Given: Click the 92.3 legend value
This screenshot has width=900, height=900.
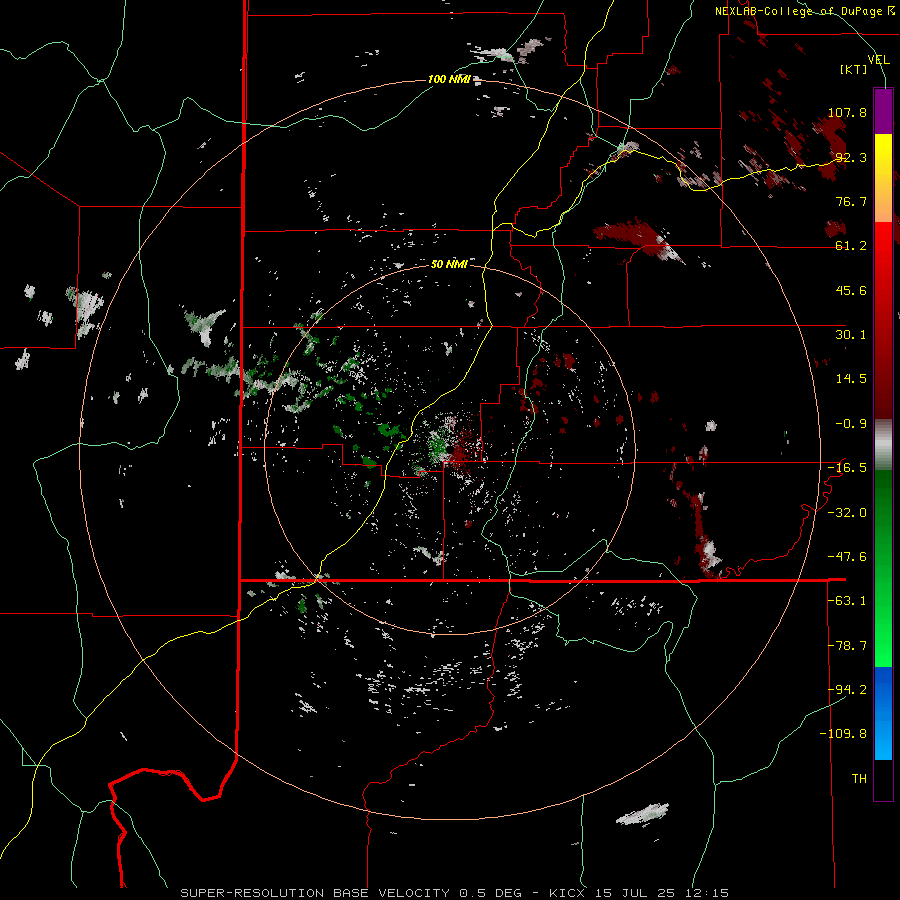Looking at the screenshot, I should 851,157.
